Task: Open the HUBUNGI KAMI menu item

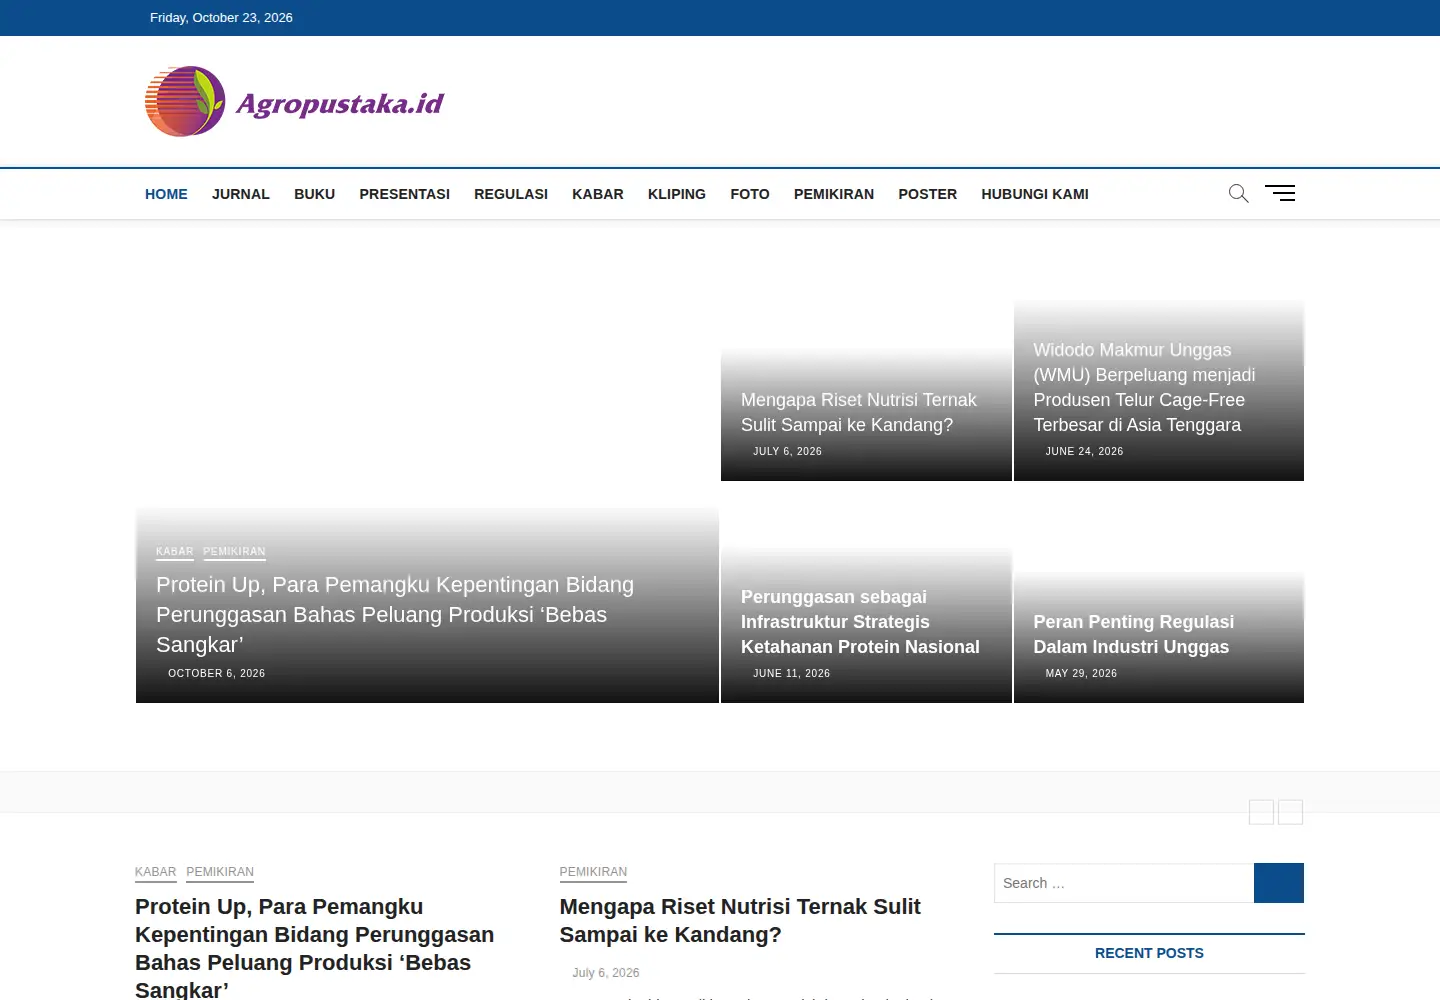Action: coord(1035,194)
